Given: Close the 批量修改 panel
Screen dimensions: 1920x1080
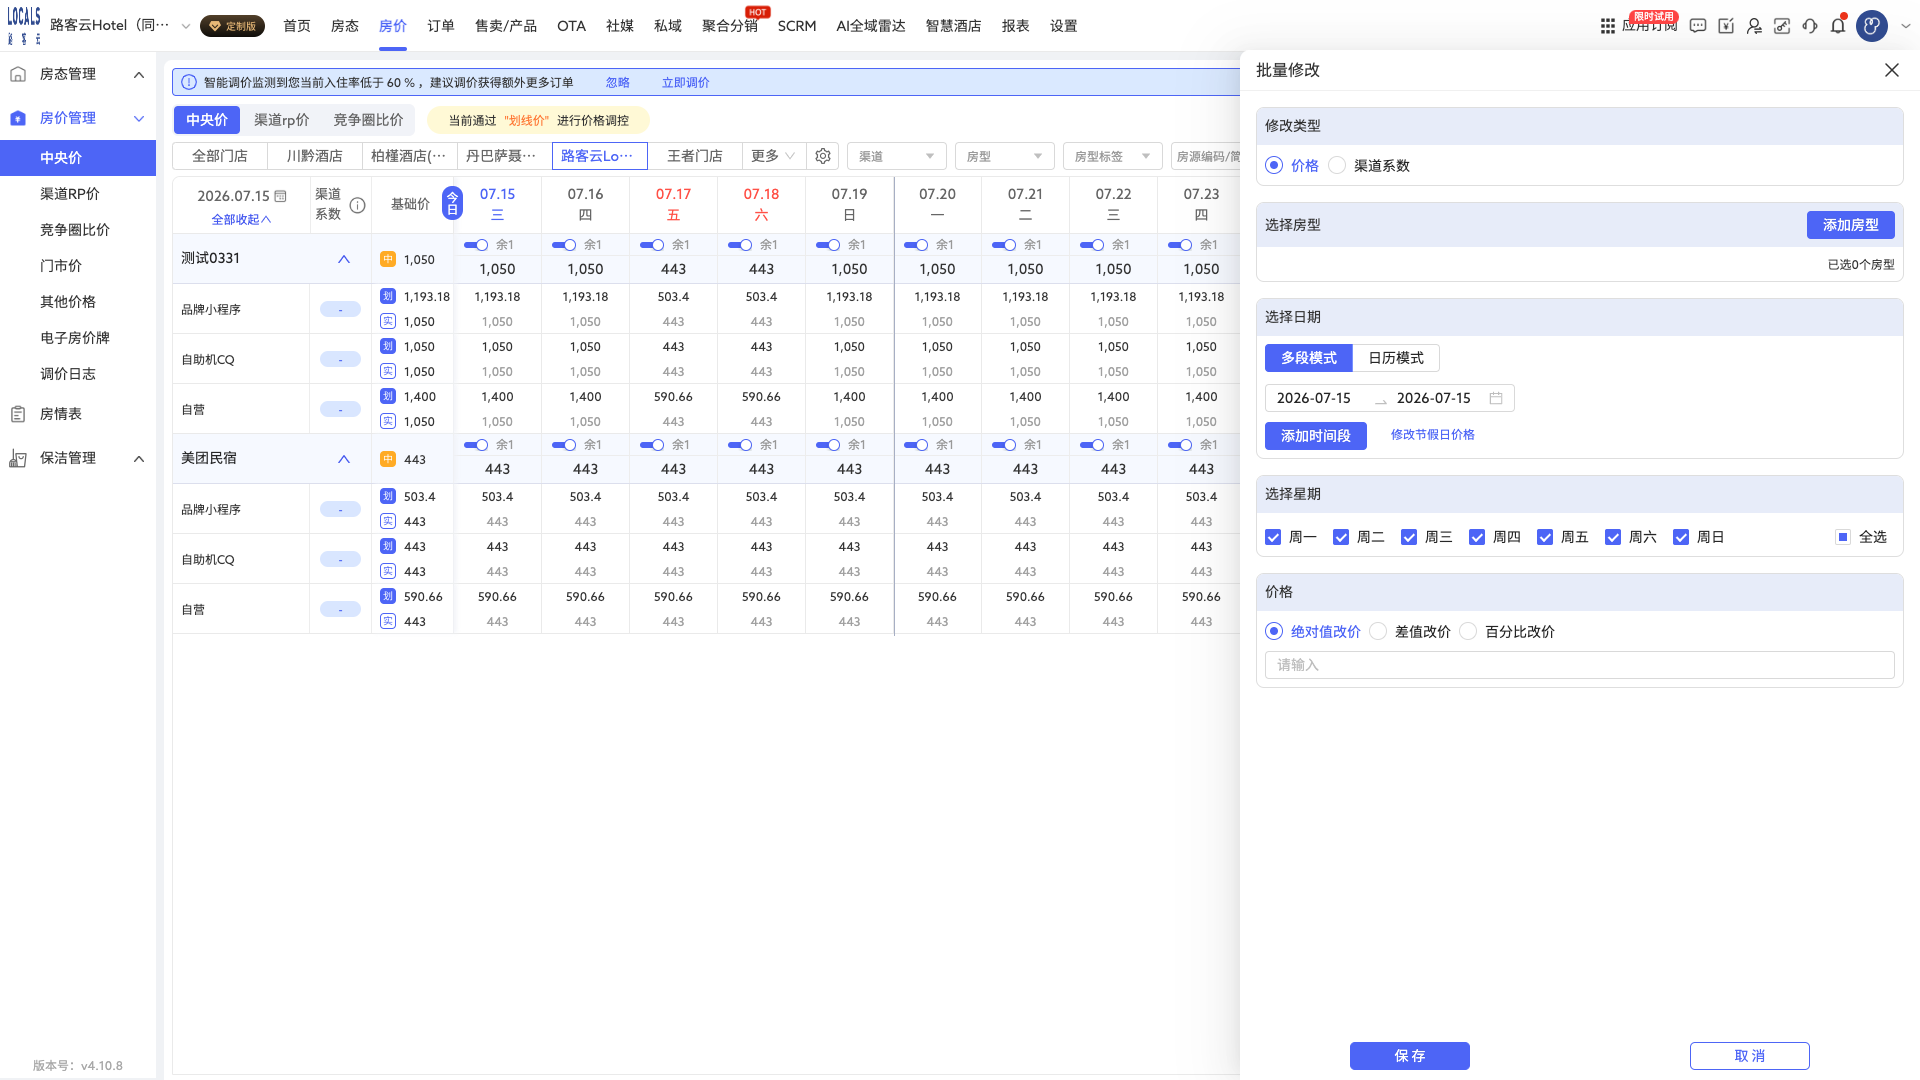Looking at the screenshot, I should 1891,70.
